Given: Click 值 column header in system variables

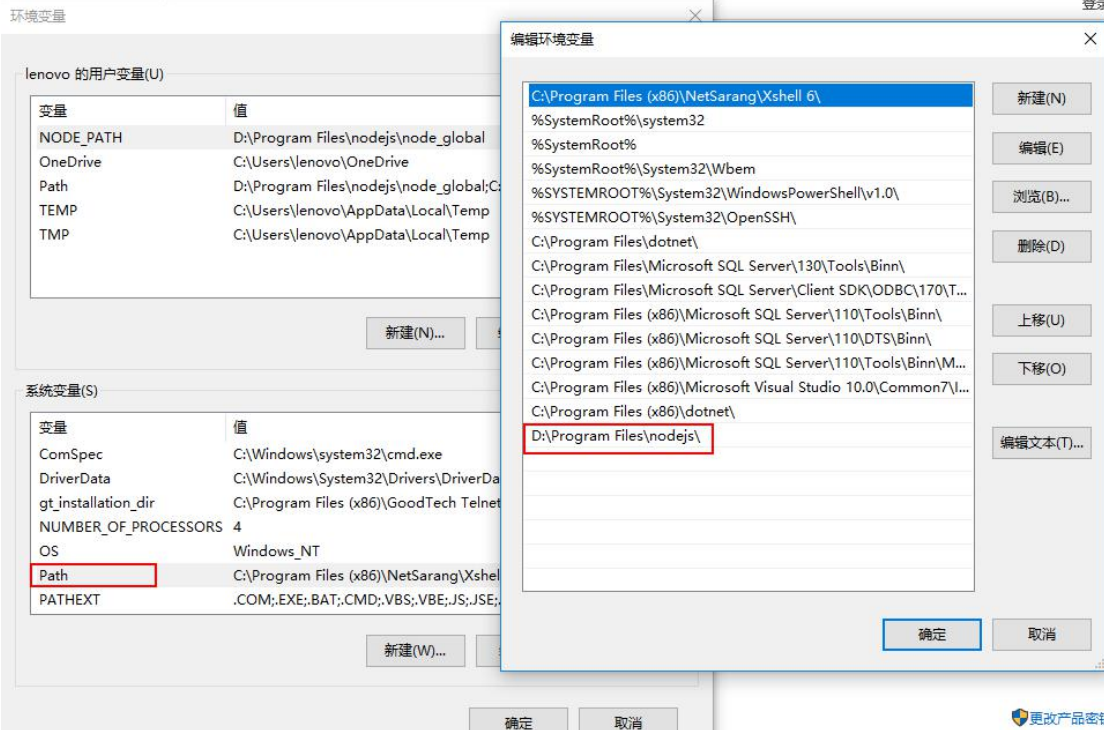Looking at the screenshot, I should [x=363, y=427].
